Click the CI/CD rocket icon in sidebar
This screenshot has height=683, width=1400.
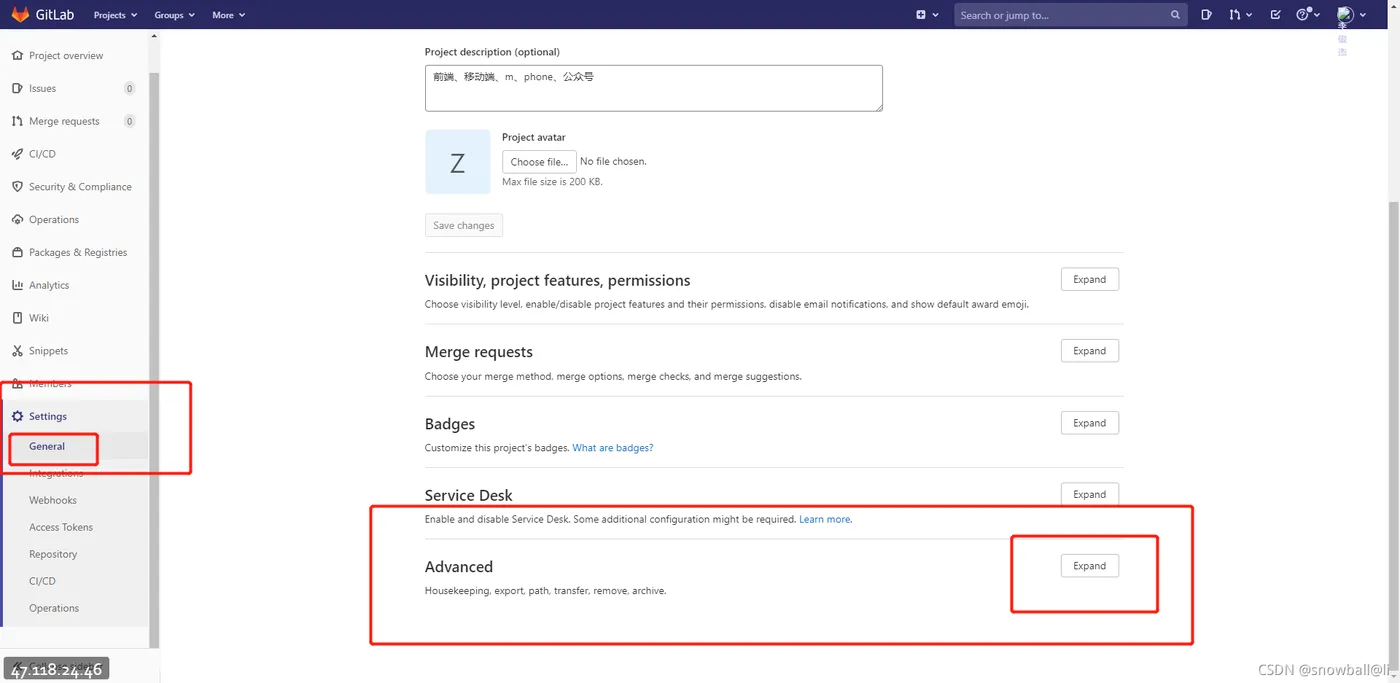(17, 154)
